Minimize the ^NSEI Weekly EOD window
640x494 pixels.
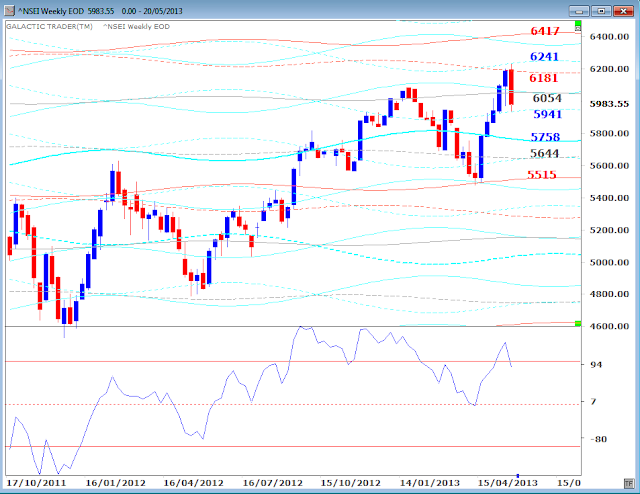pyautogui.click(x=579, y=11)
